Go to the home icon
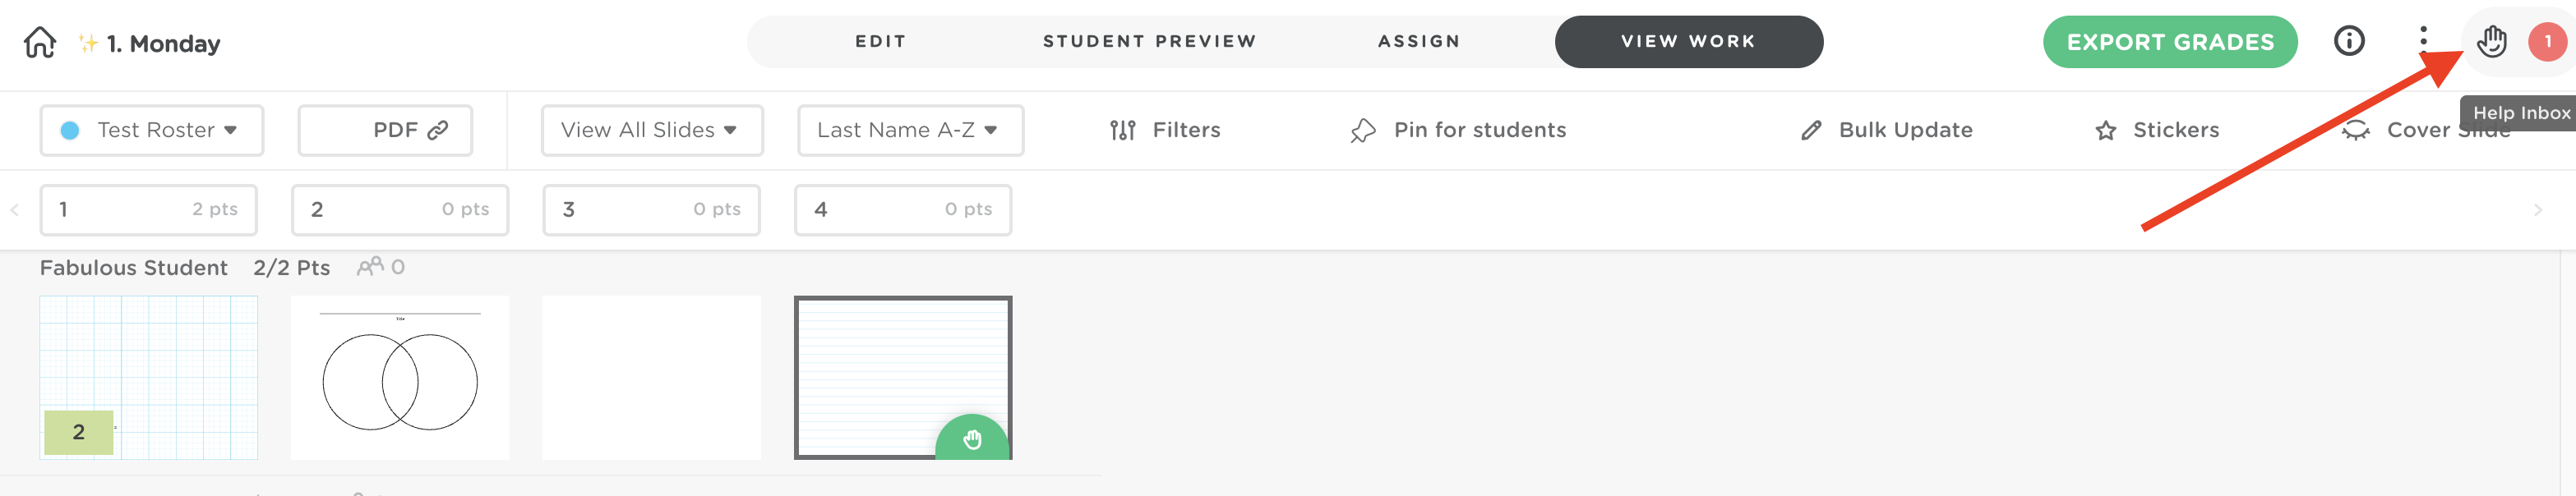The width and height of the screenshot is (2576, 496). click(40, 43)
